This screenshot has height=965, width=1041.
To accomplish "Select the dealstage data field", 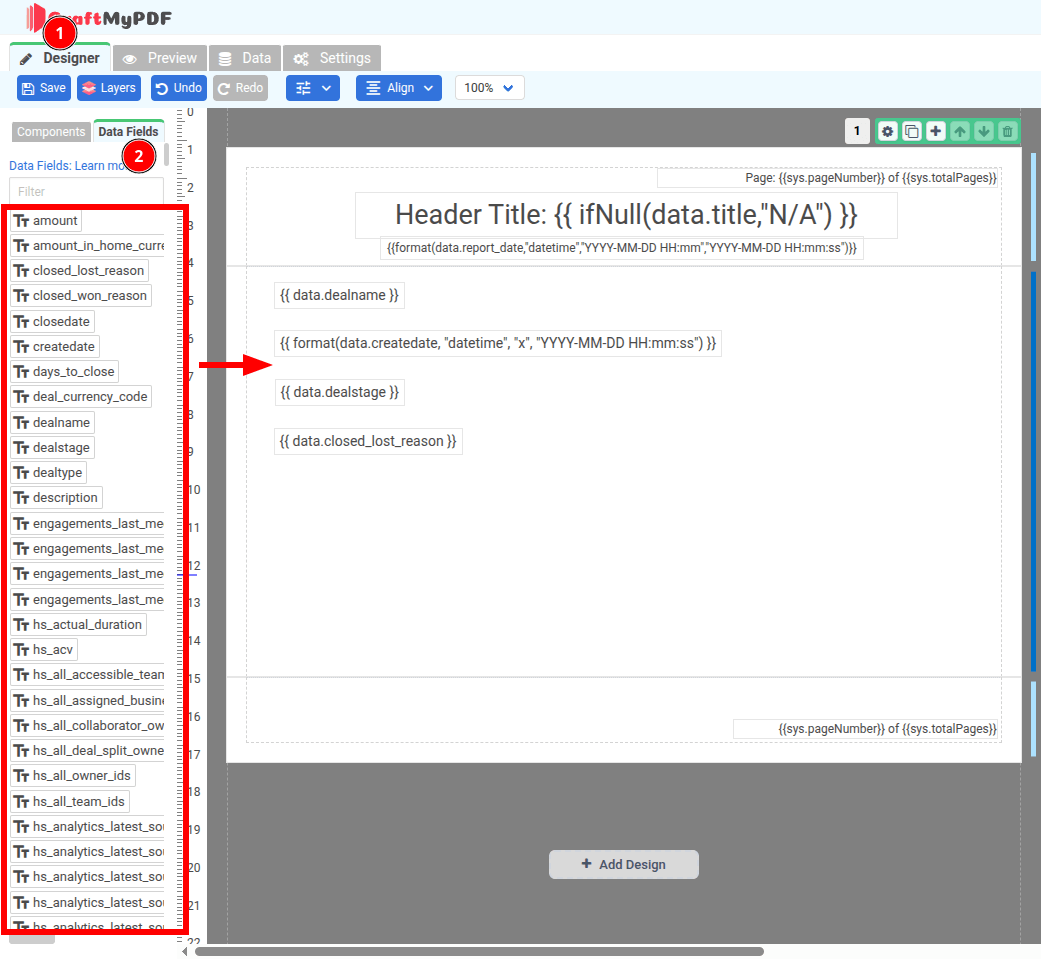I will [x=52, y=447].
